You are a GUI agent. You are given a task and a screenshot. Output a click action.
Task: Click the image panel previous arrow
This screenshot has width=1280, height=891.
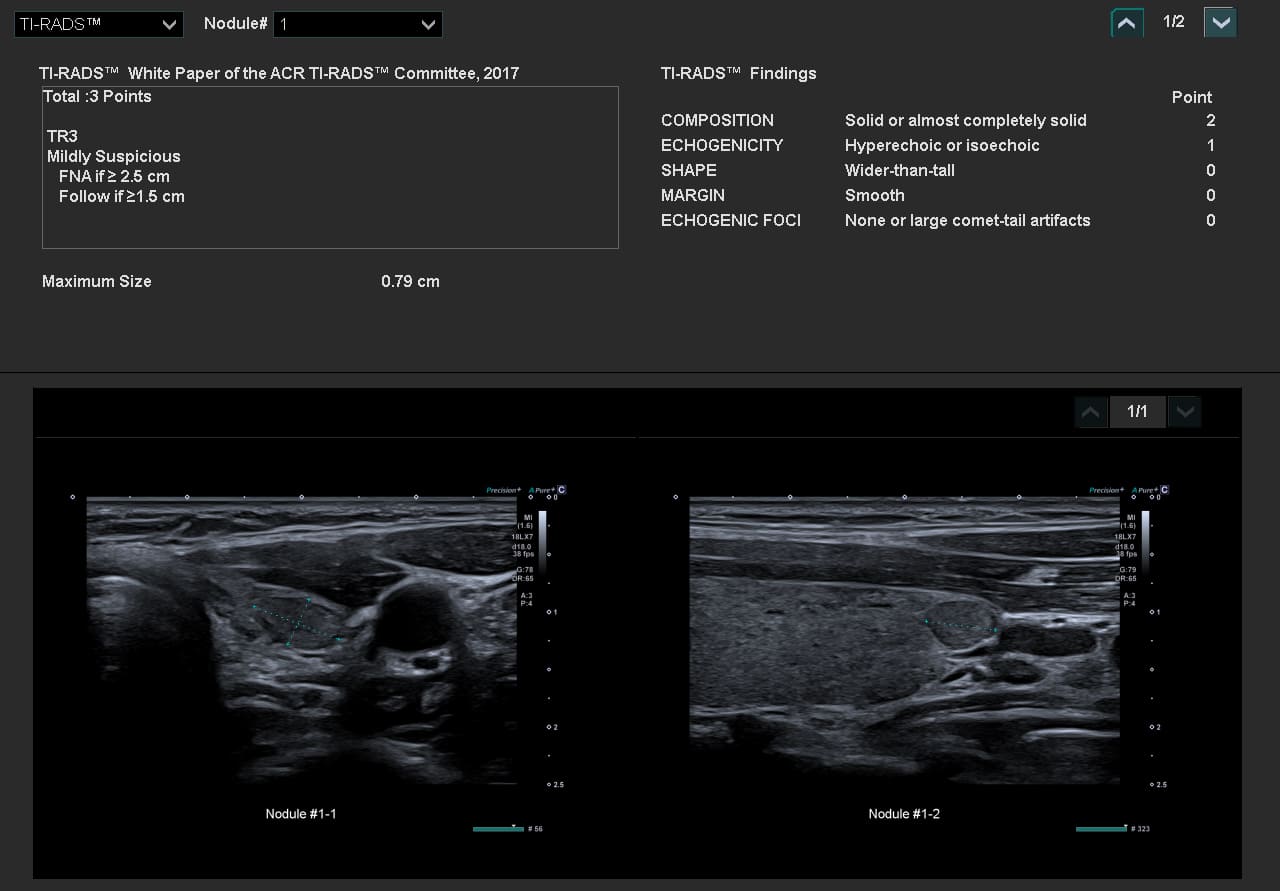pos(1091,412)
